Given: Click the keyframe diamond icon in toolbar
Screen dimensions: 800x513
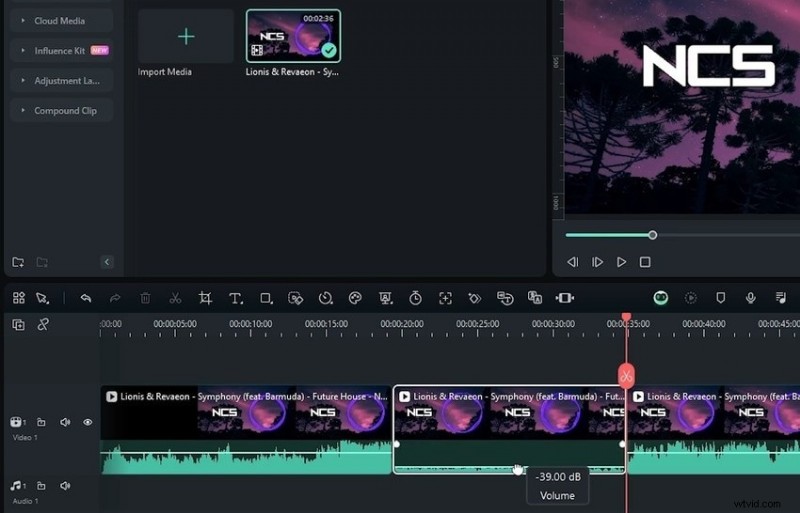Looking at the screenshot, I should point(474,298).
